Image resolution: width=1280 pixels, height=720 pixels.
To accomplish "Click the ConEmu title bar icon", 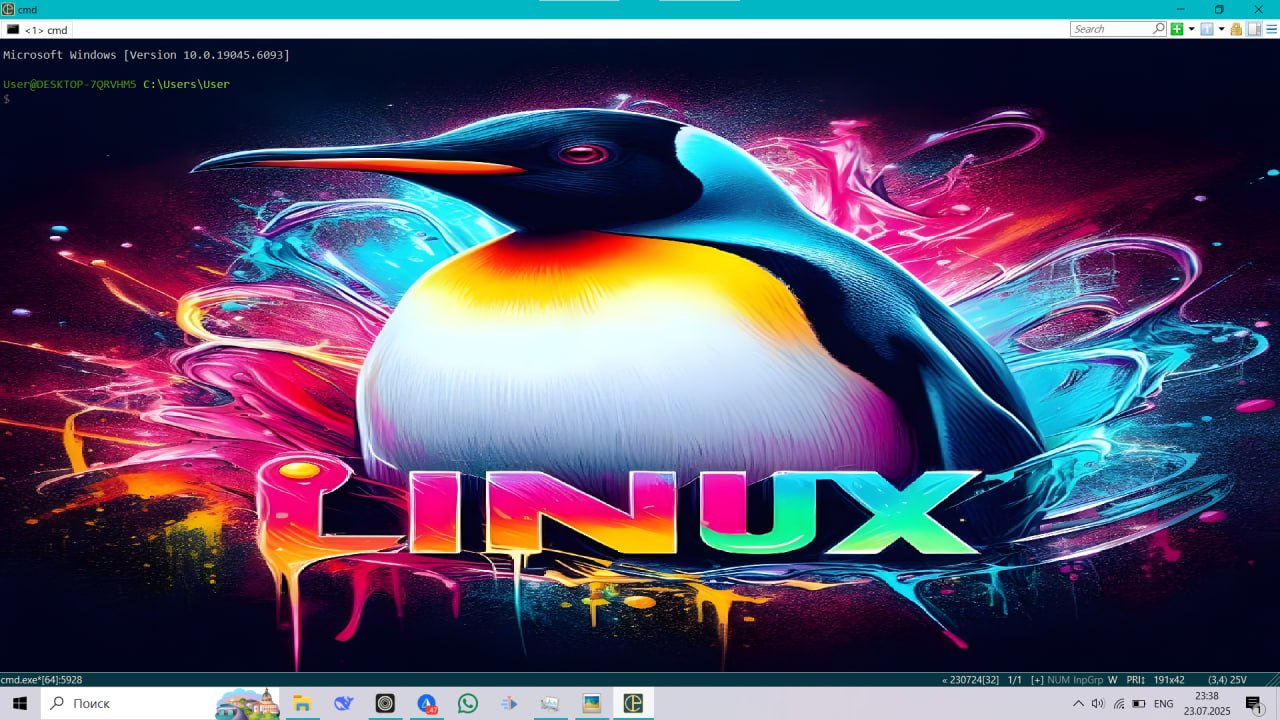I will pyautogui.click(x=8, y=9).
